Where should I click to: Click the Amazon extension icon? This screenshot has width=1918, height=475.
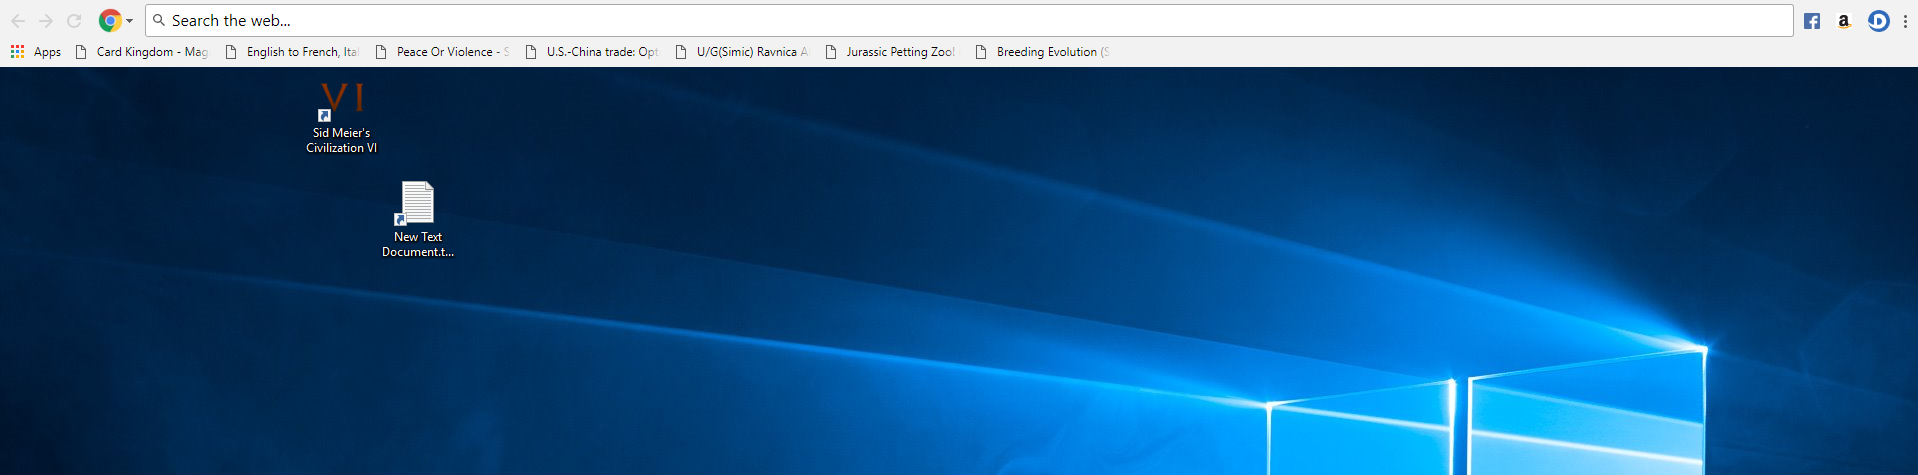(x=1843, y=21)
